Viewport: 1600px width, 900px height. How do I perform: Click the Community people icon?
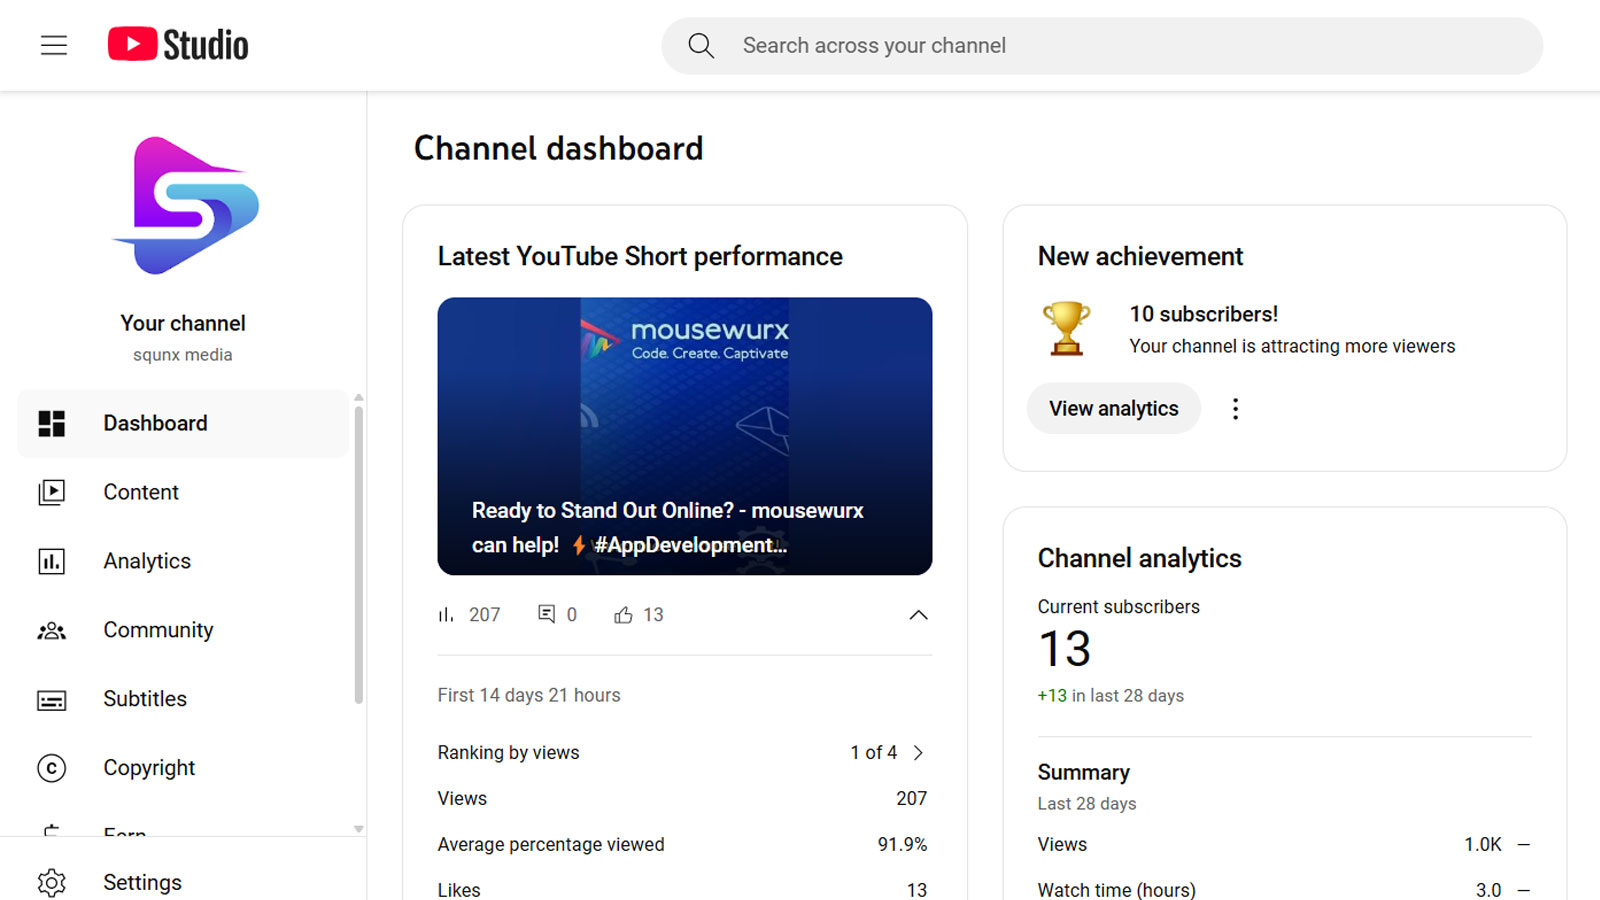52,630
